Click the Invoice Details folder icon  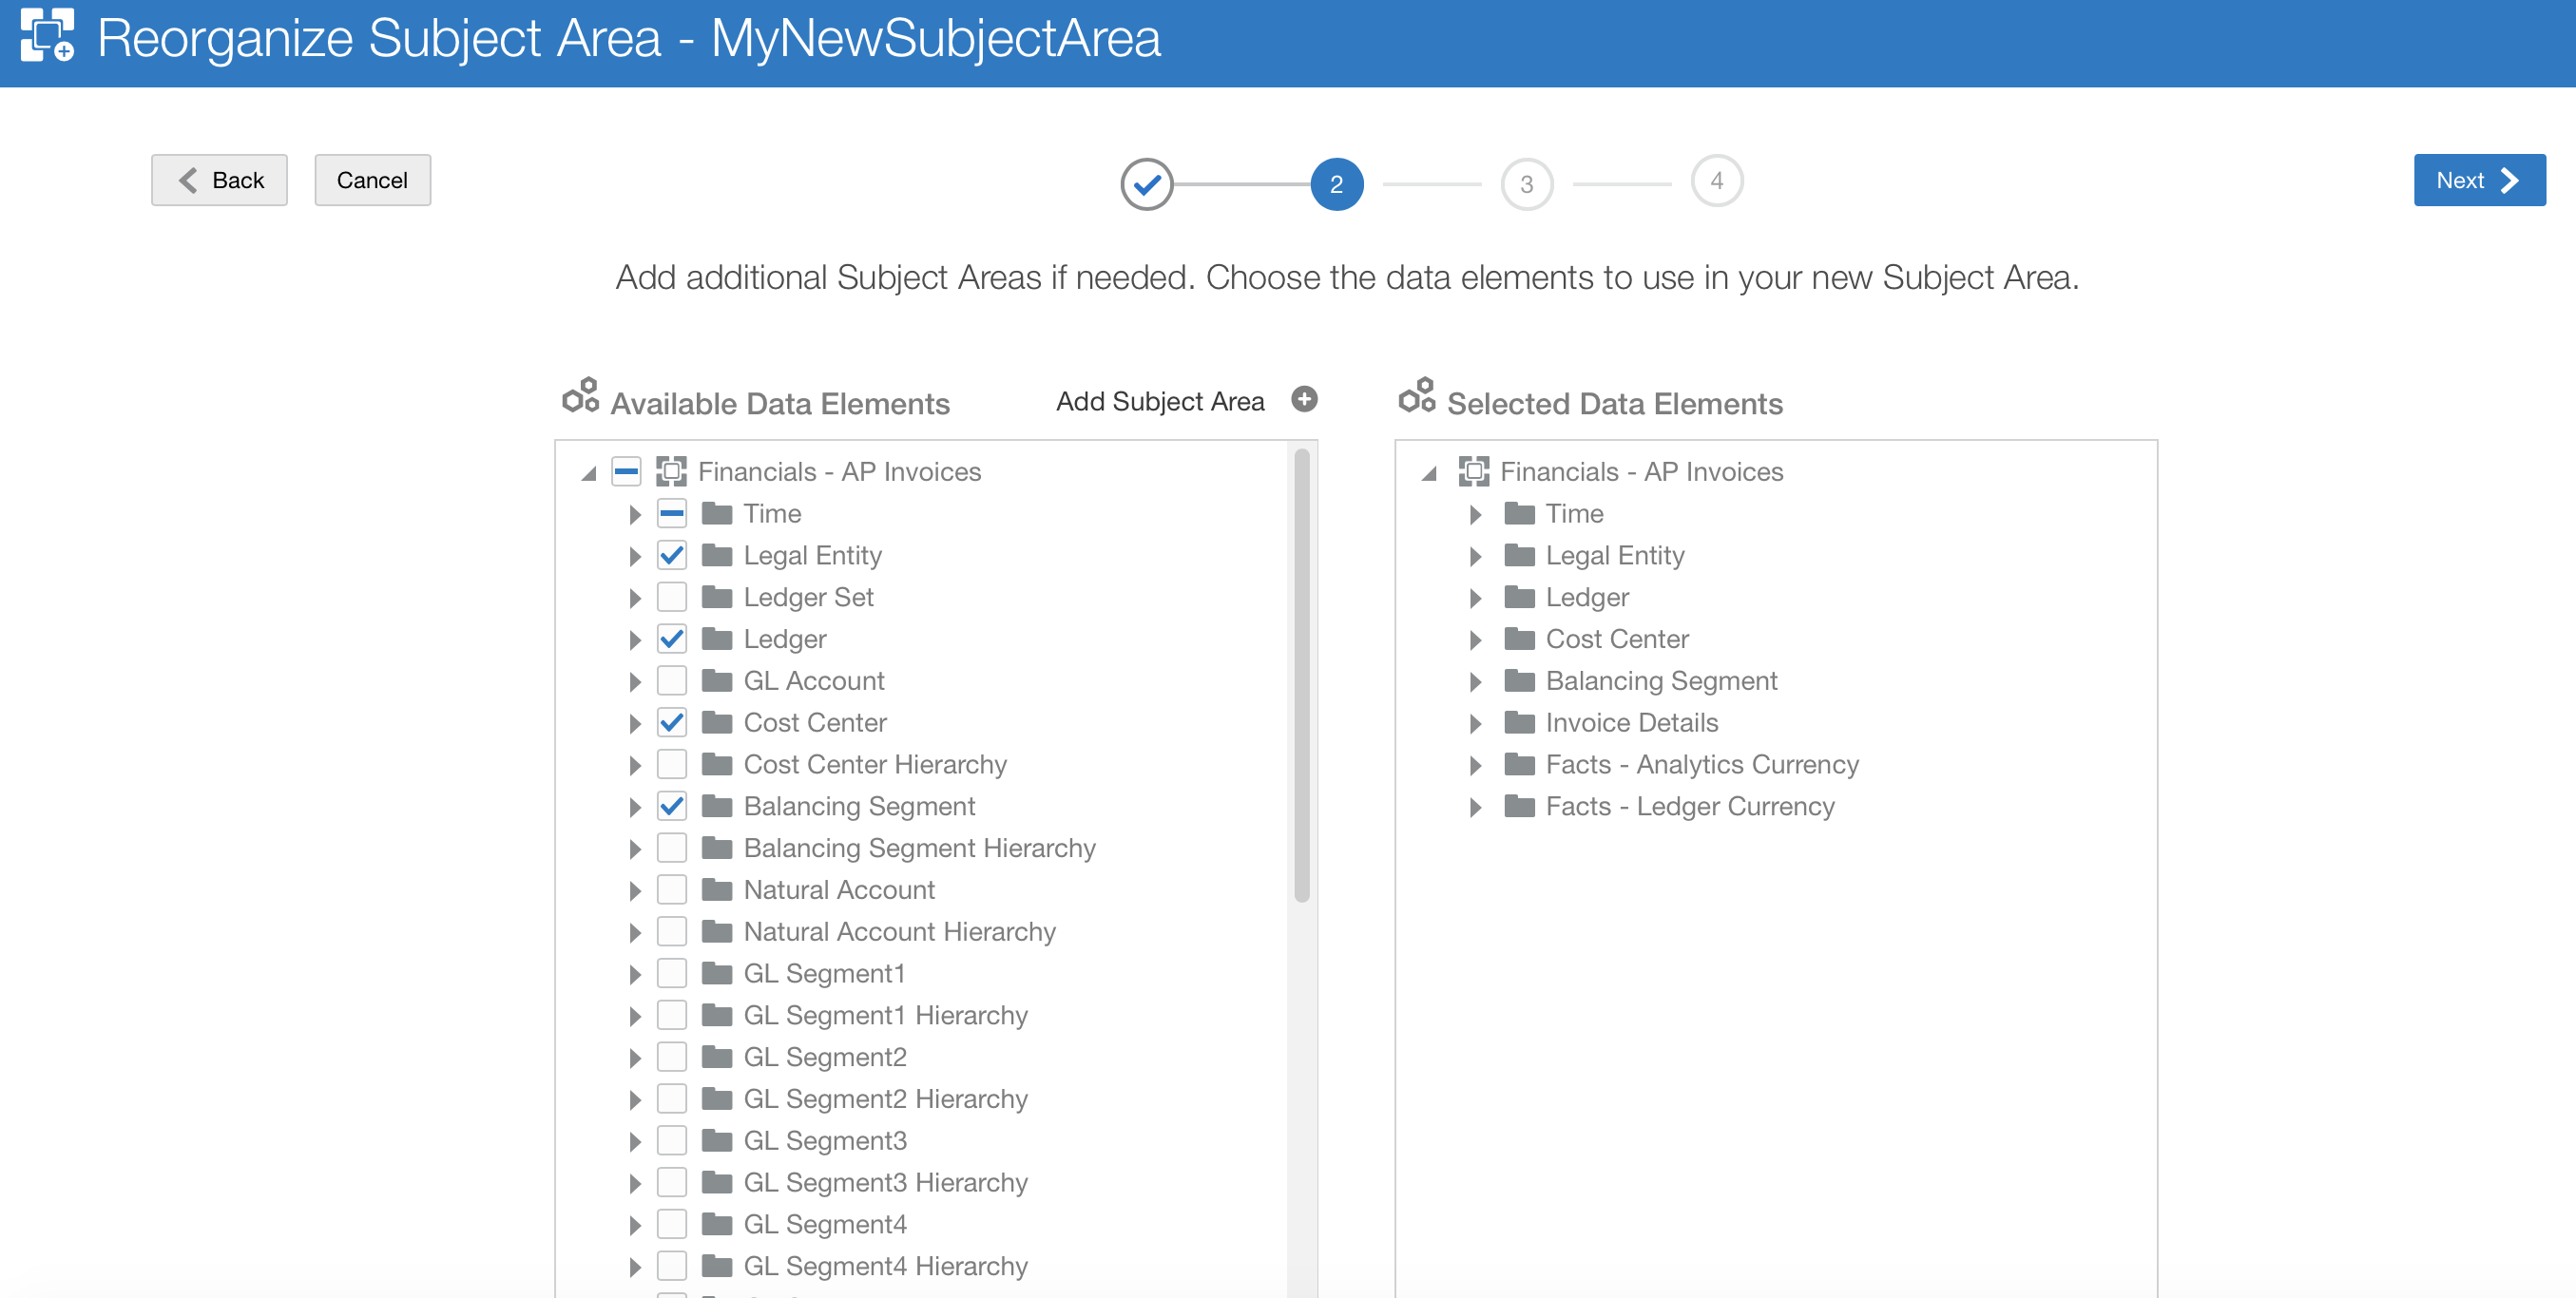[1519, 723]
